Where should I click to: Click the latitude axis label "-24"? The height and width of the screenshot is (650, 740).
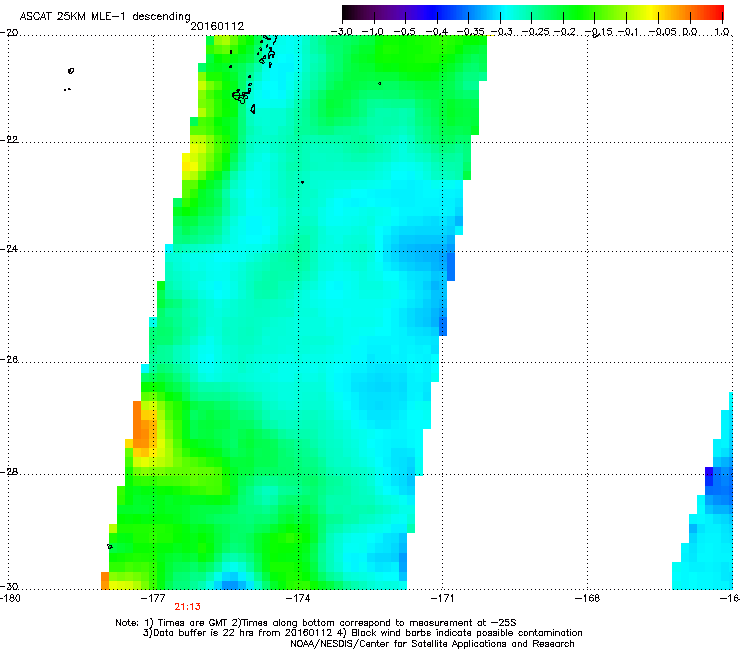click(9, 248)
